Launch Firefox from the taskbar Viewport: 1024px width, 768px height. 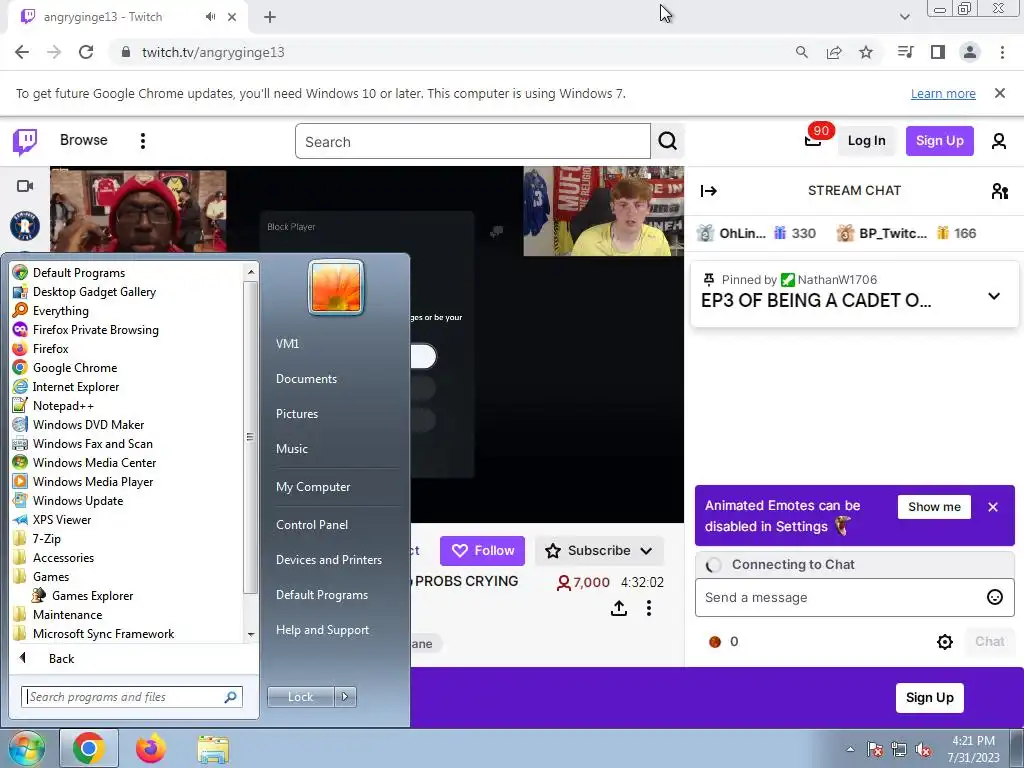point(151,748)
